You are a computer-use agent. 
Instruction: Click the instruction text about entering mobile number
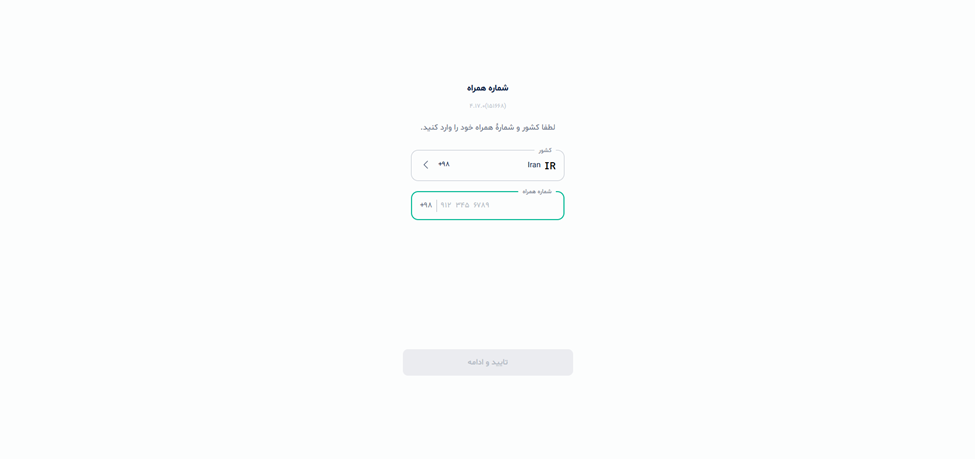pos(487,128)
